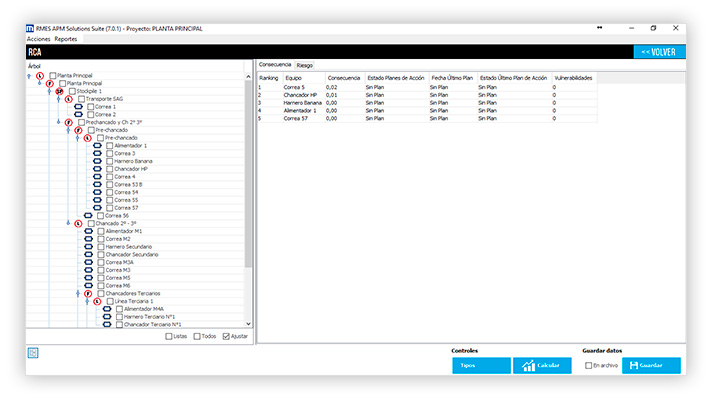Click the F icon of Chancadores Terciarios
Screen dimensions: 716x399
click(x=88, y=294)
